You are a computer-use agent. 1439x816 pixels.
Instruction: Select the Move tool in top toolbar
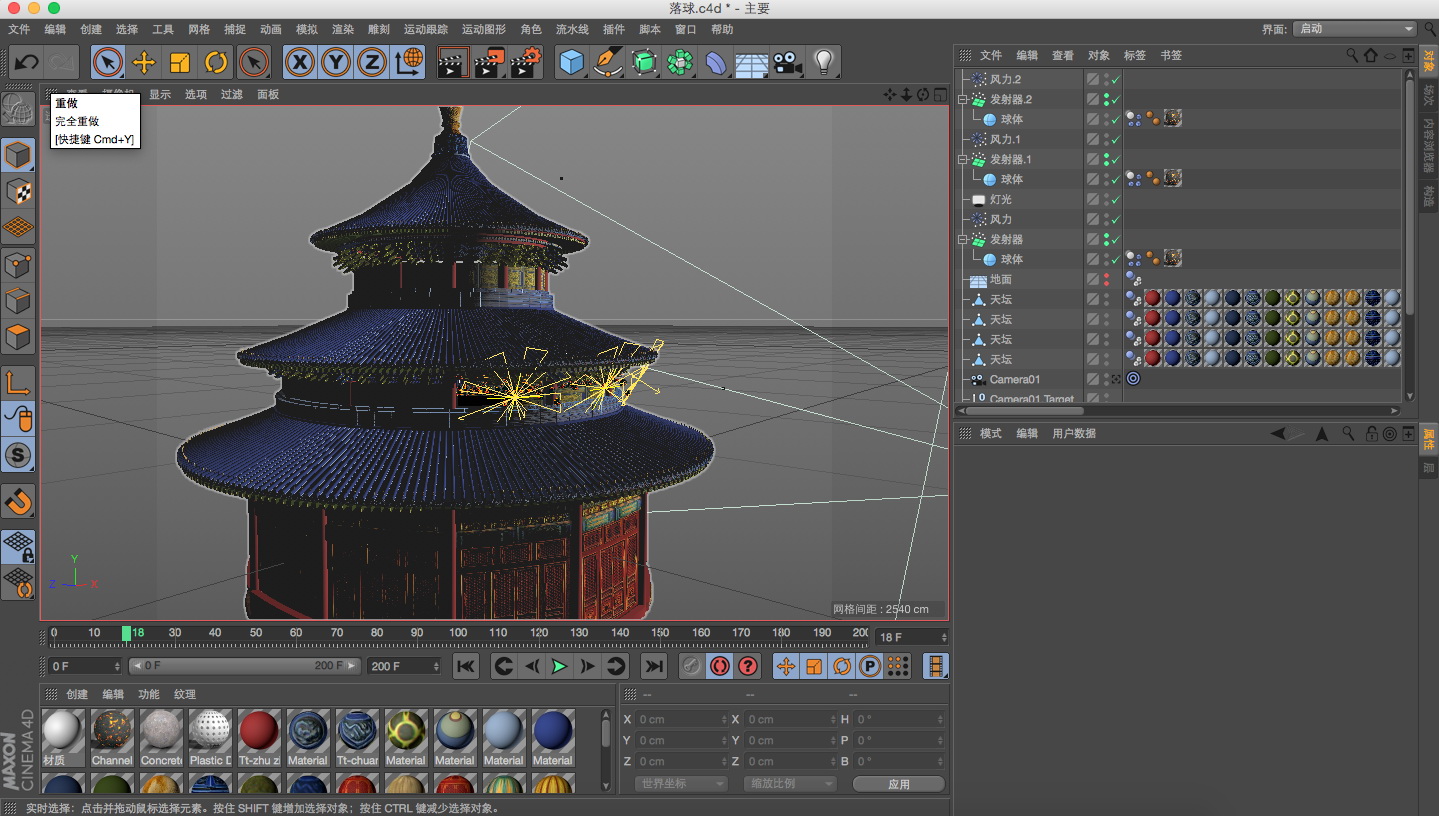(144, 63)
